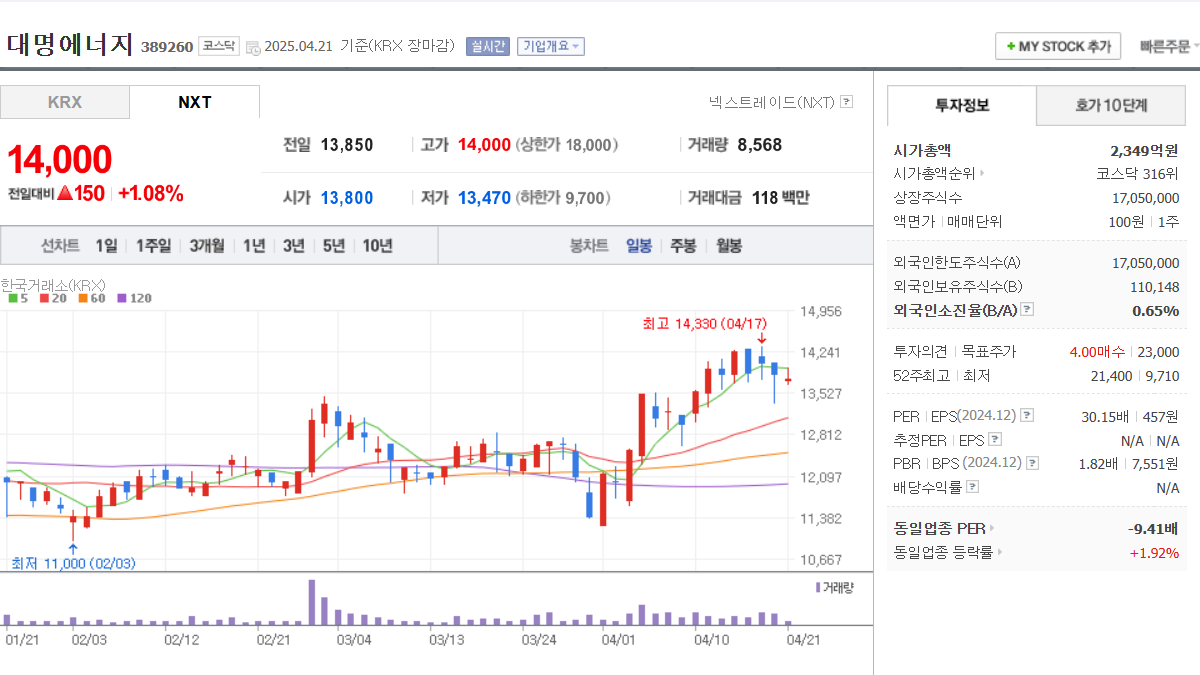Open the help icon beside 배당수익률
The image size is (1200, 675).
click(973, 487)
